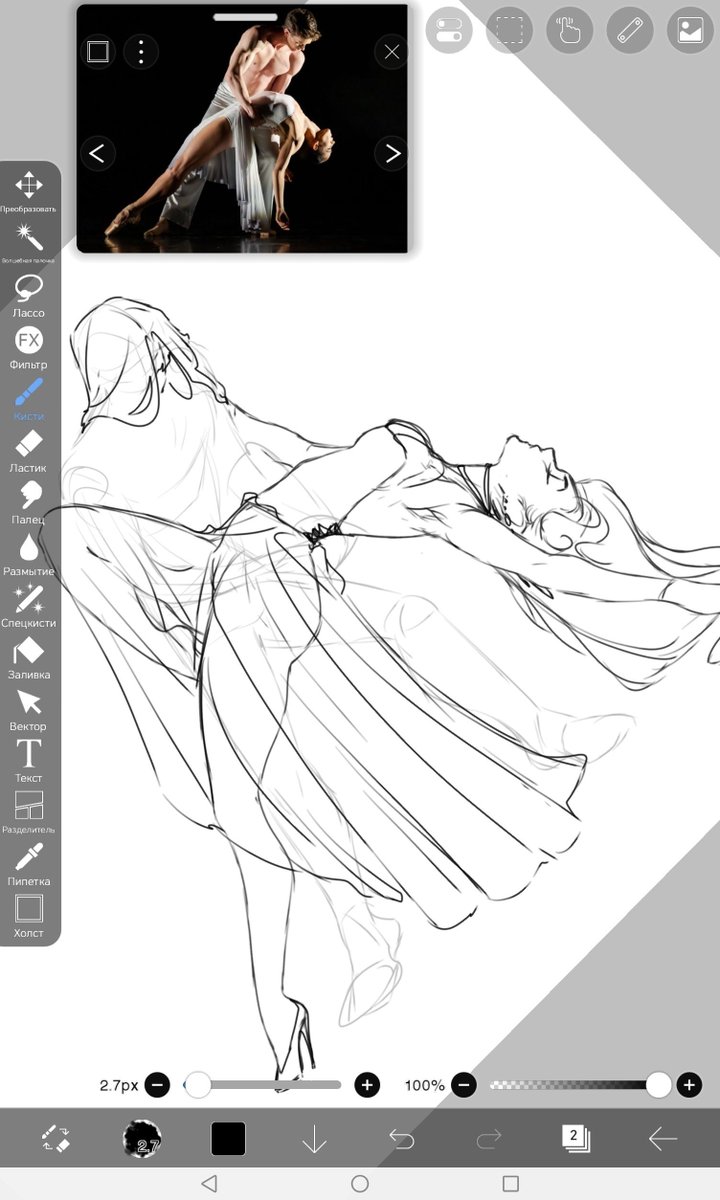Screen dimensions: 720x1200
Task: Select the Transform (Преобразовать) tool
Action: point(29,190)
